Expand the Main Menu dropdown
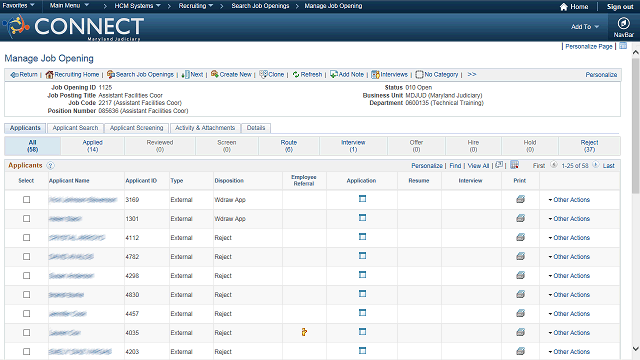The height and width of the screenshot is (360, 640). [x=69, y=6]
